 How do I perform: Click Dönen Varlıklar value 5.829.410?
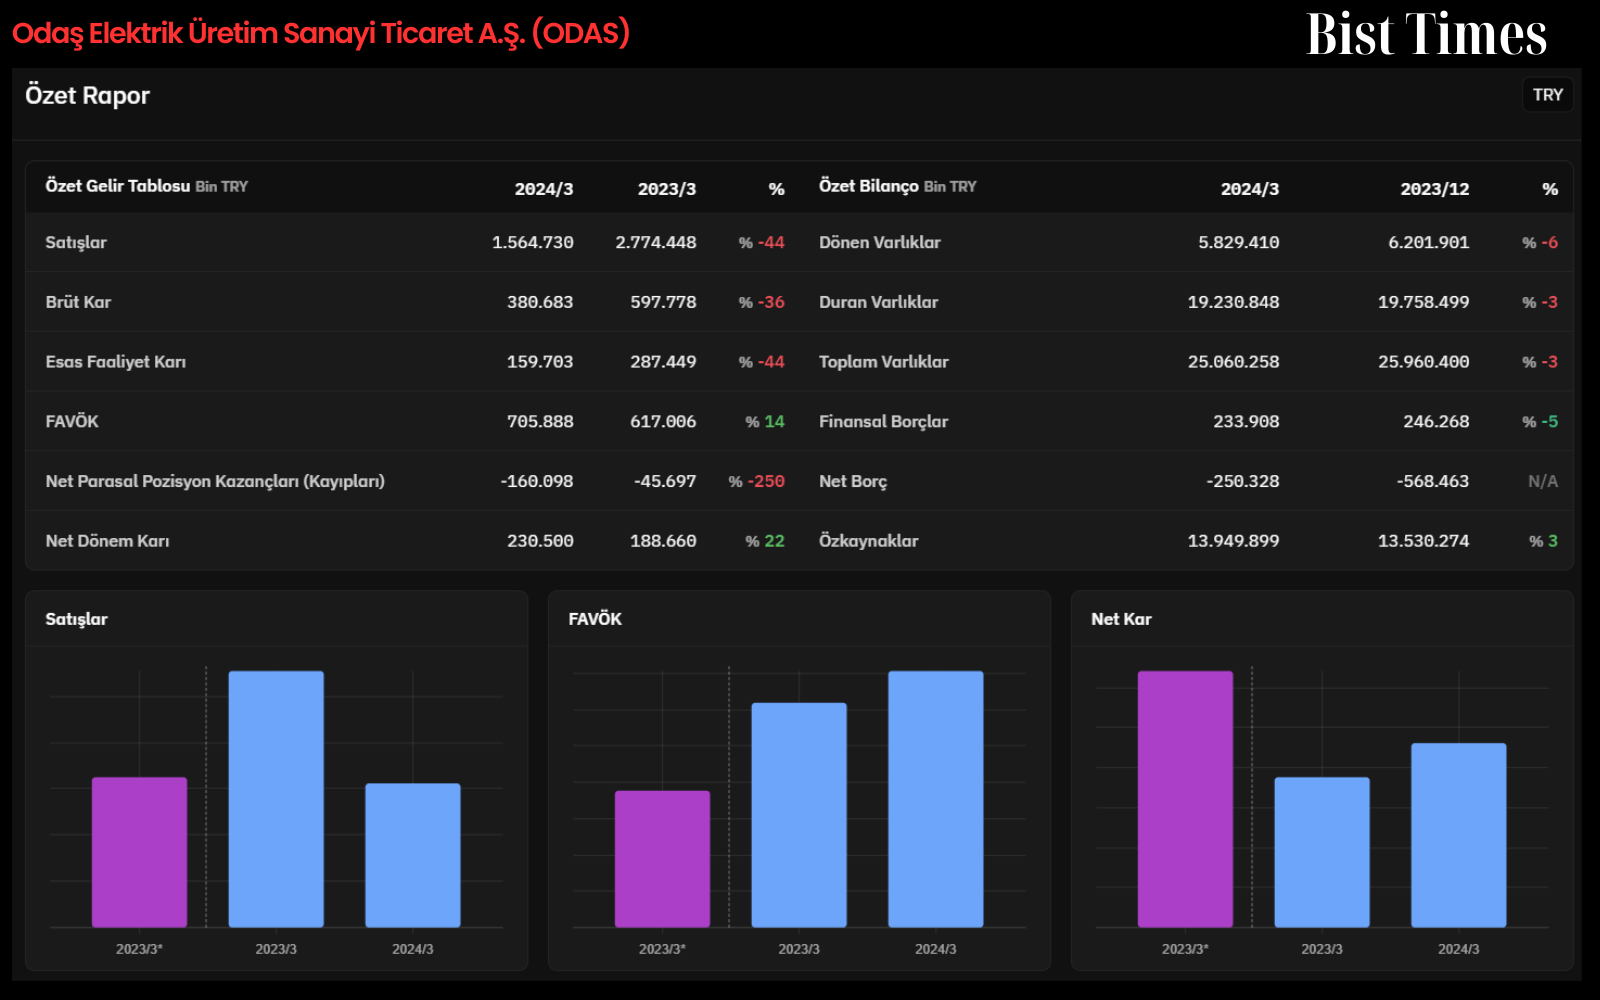point(1239,242)
